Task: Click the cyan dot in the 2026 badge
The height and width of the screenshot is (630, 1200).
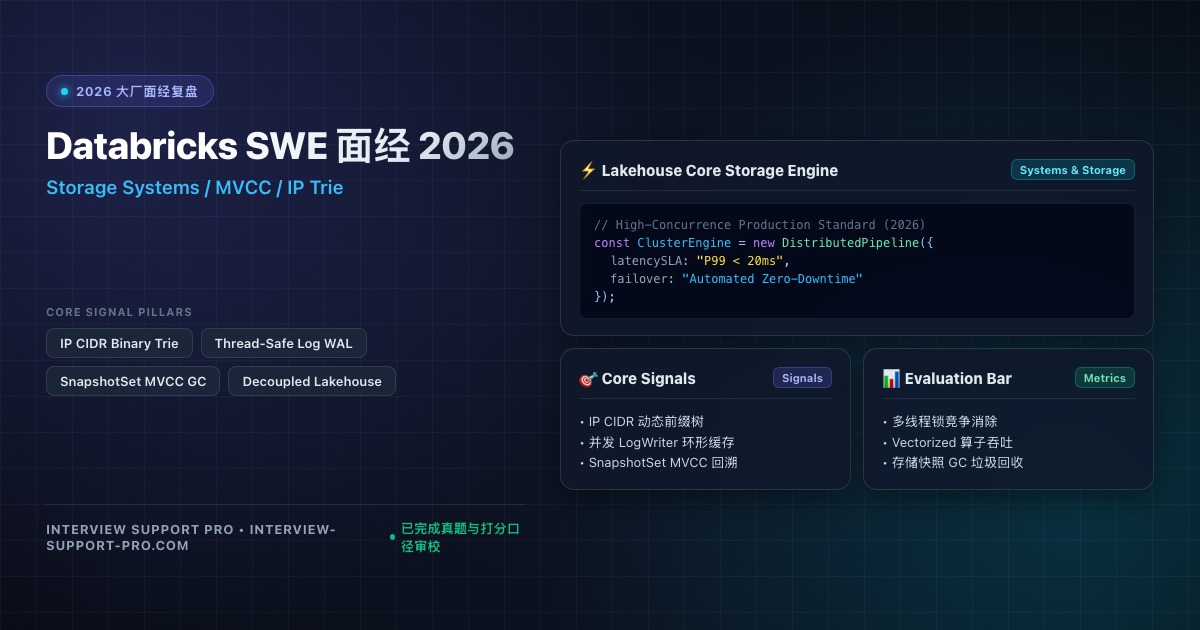Action: click(x=65, y=91)
